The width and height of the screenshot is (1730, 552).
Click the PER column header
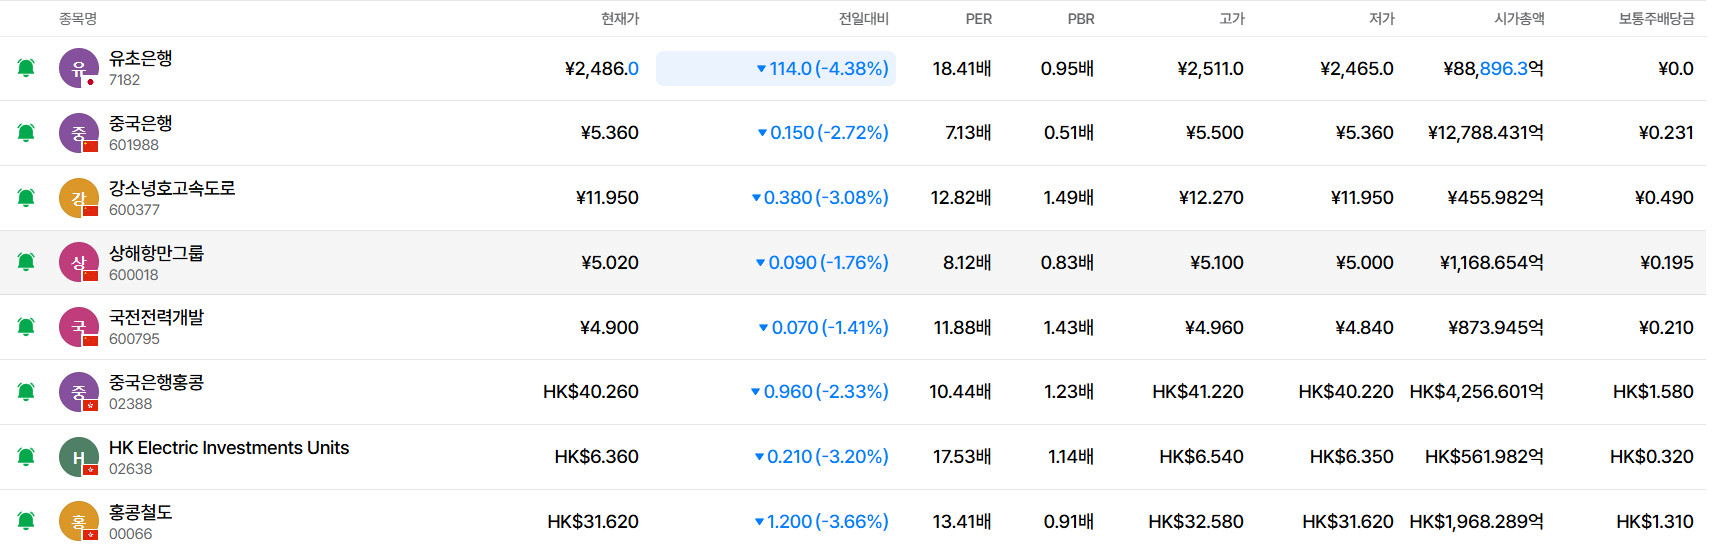click(978, 19)
